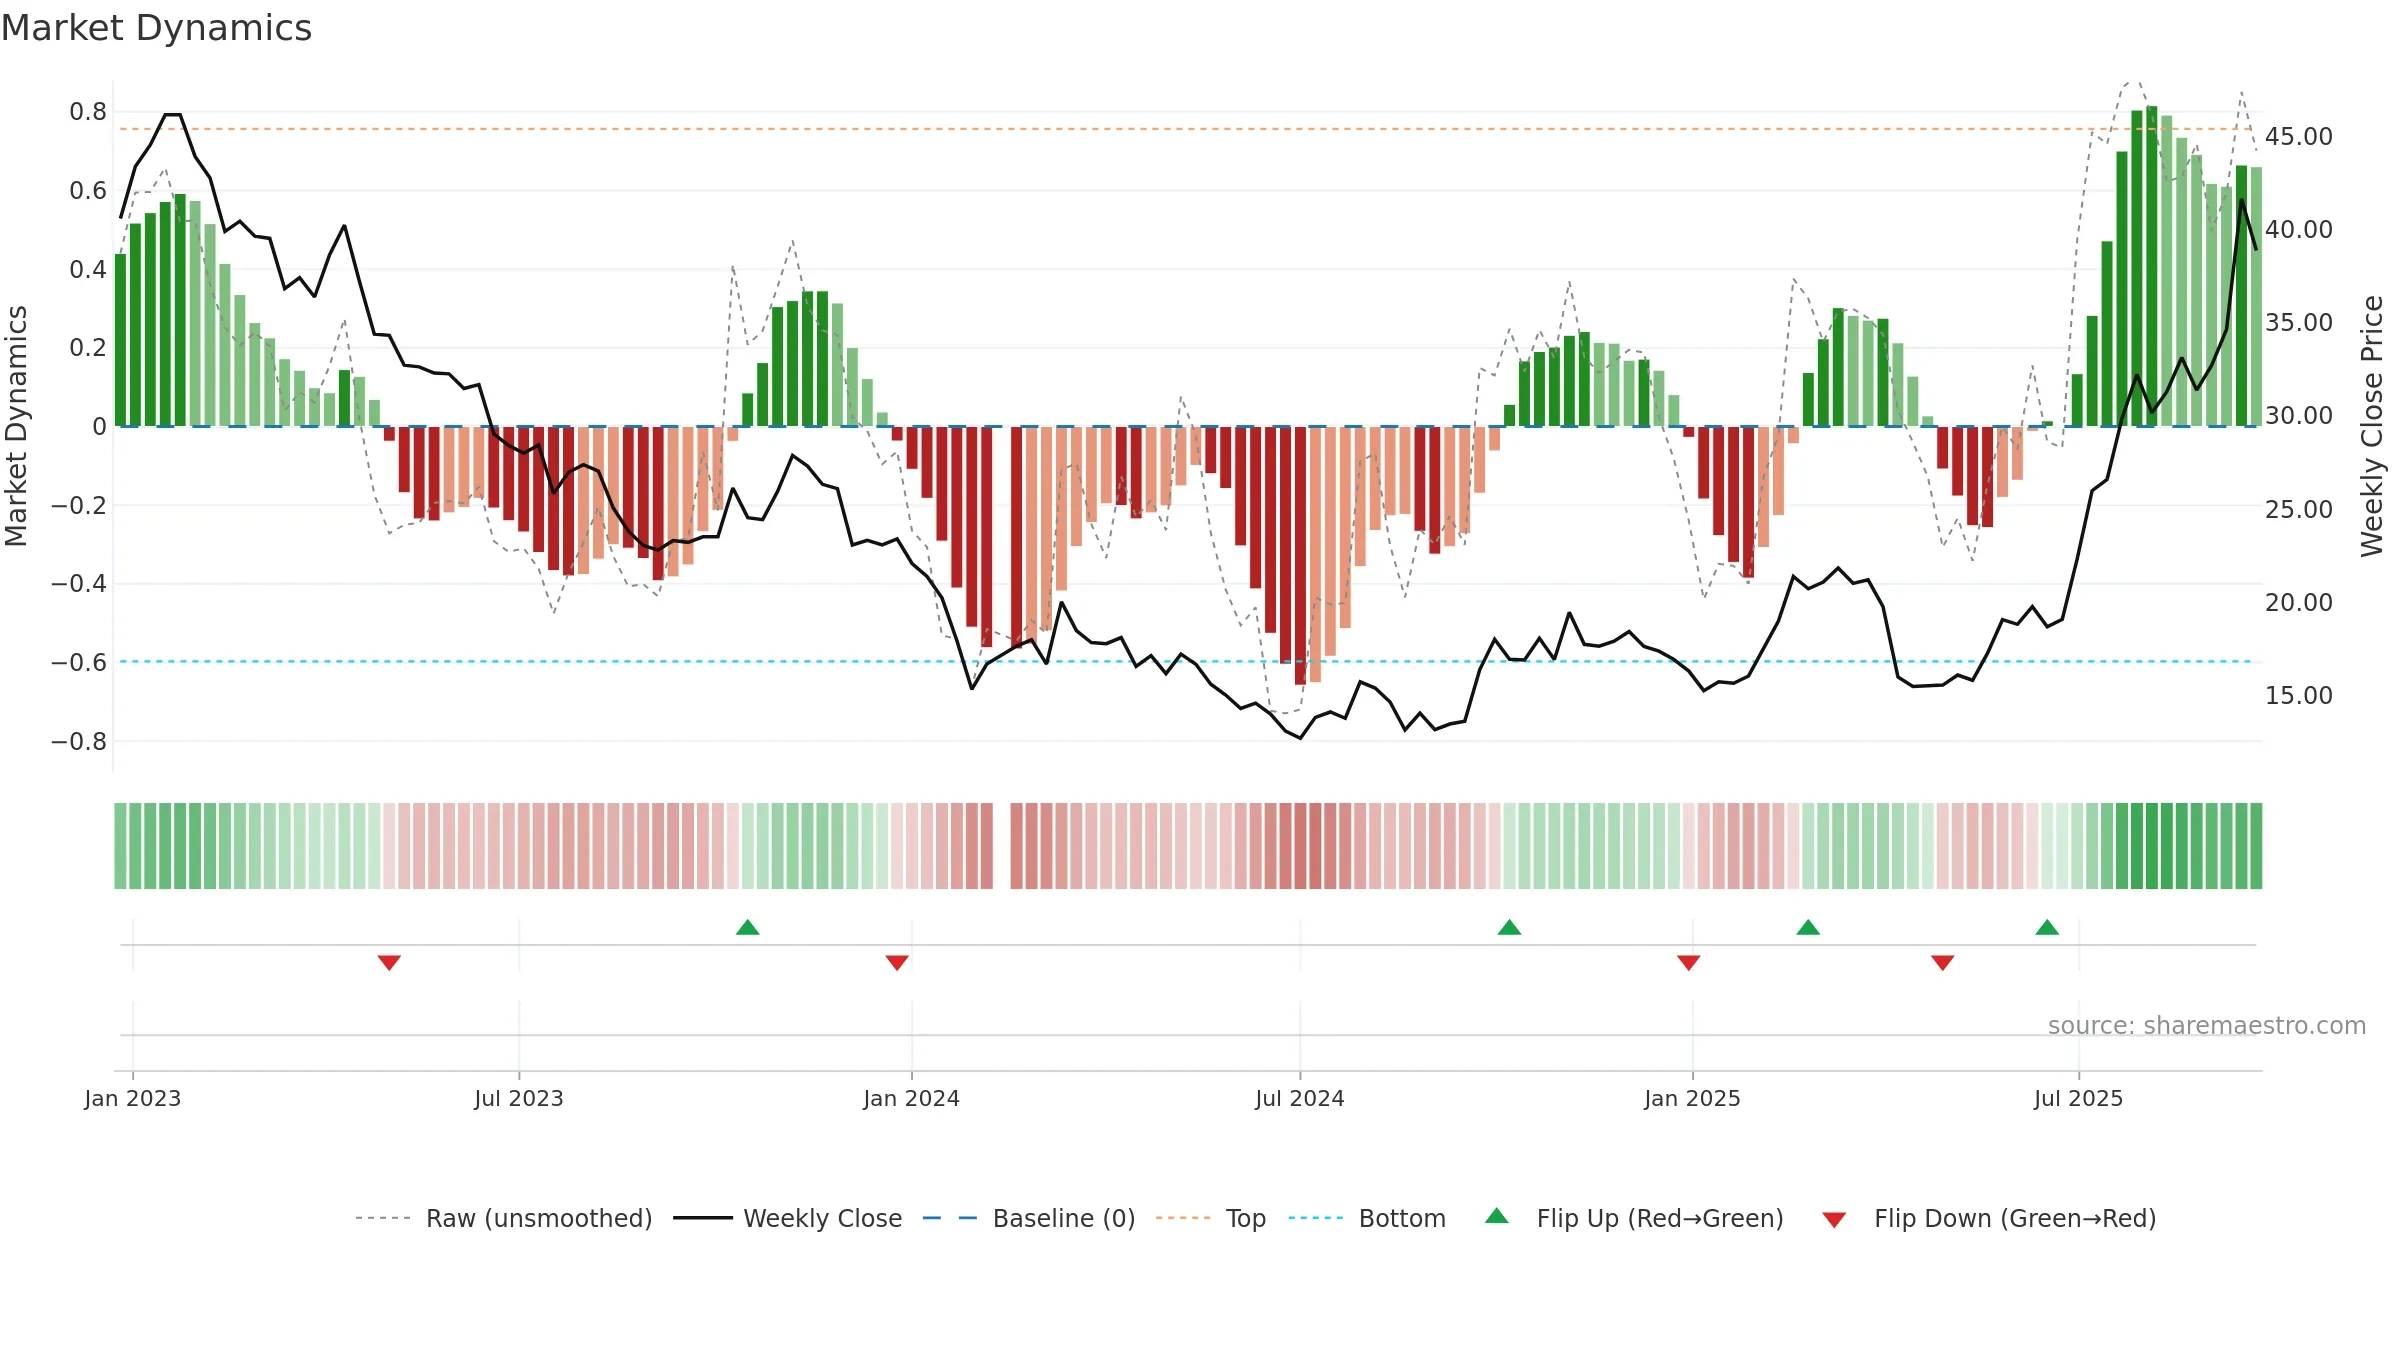
Task: Select the flip-up marker just before Jul 2025
Action: (2047, 927)
